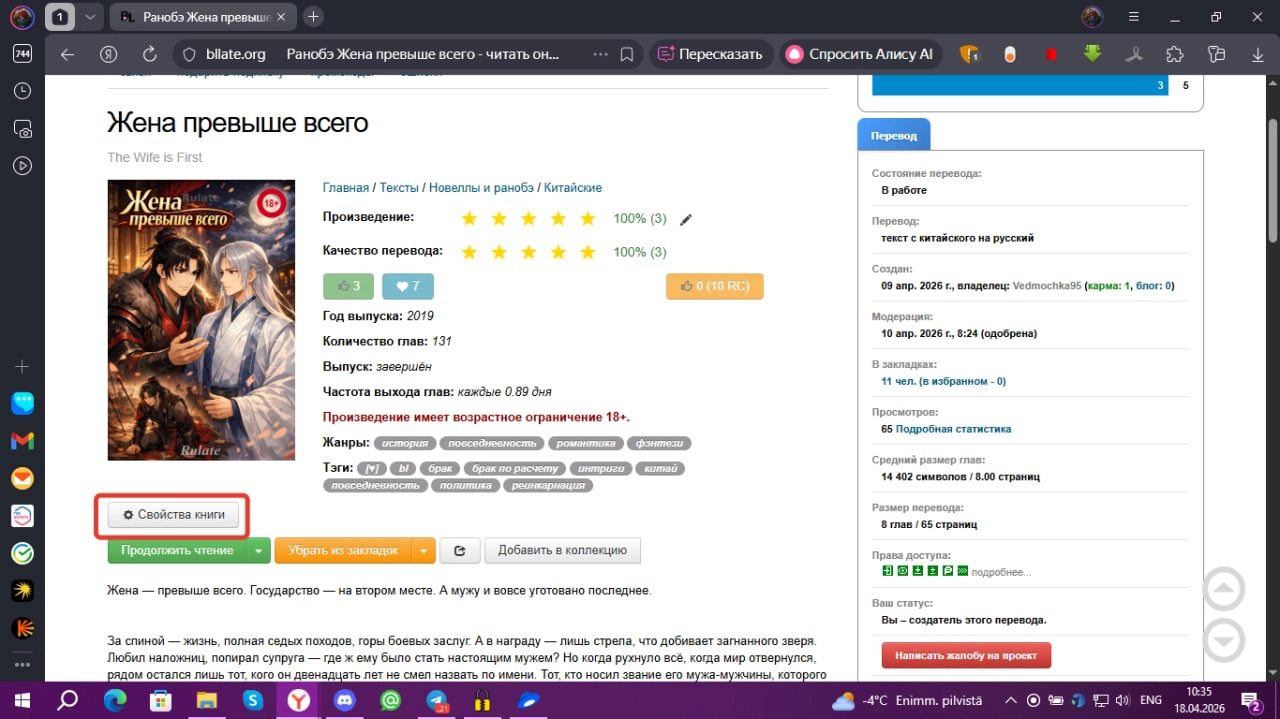Image resolution: width=1280 pixels, height=719 pixels.
Task: Click Спросить Алису AI button
Action: pyautogui.click(x=861, y=54)
